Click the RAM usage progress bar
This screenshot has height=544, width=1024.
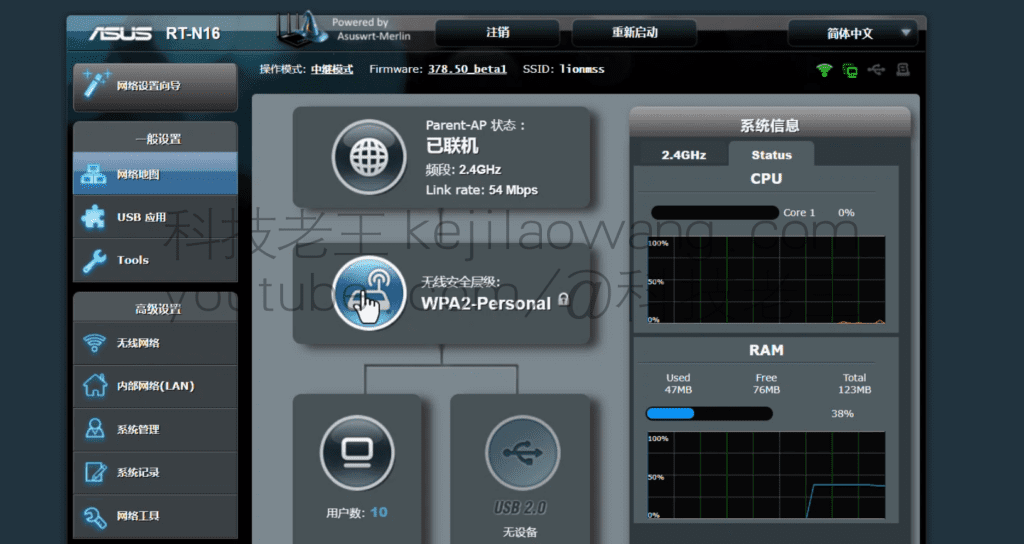click(709, 413)
